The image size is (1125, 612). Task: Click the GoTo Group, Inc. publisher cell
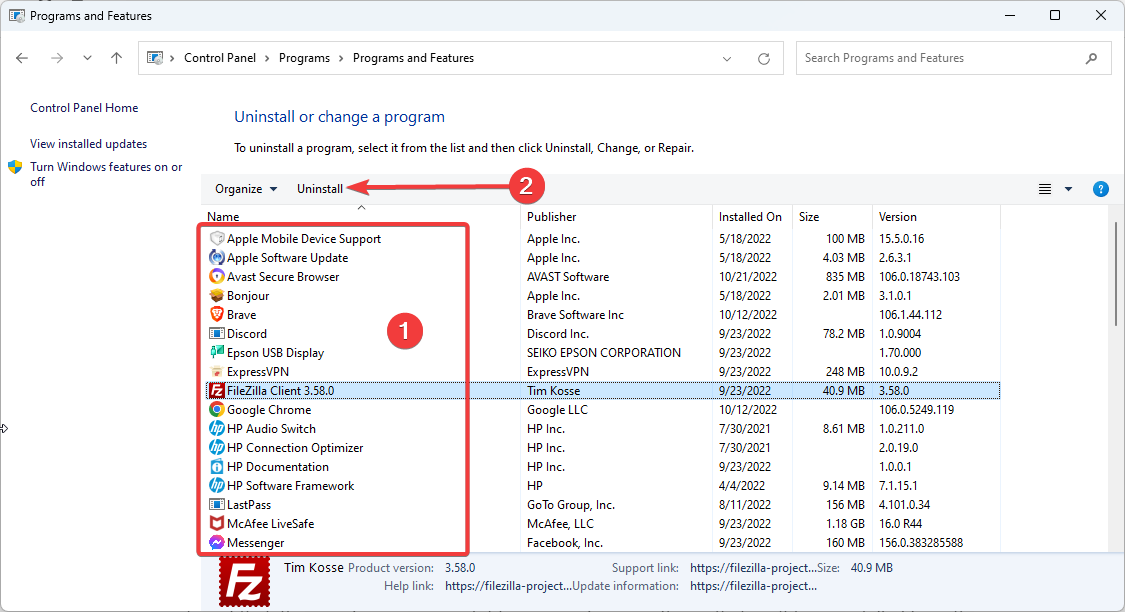[570, 504]
